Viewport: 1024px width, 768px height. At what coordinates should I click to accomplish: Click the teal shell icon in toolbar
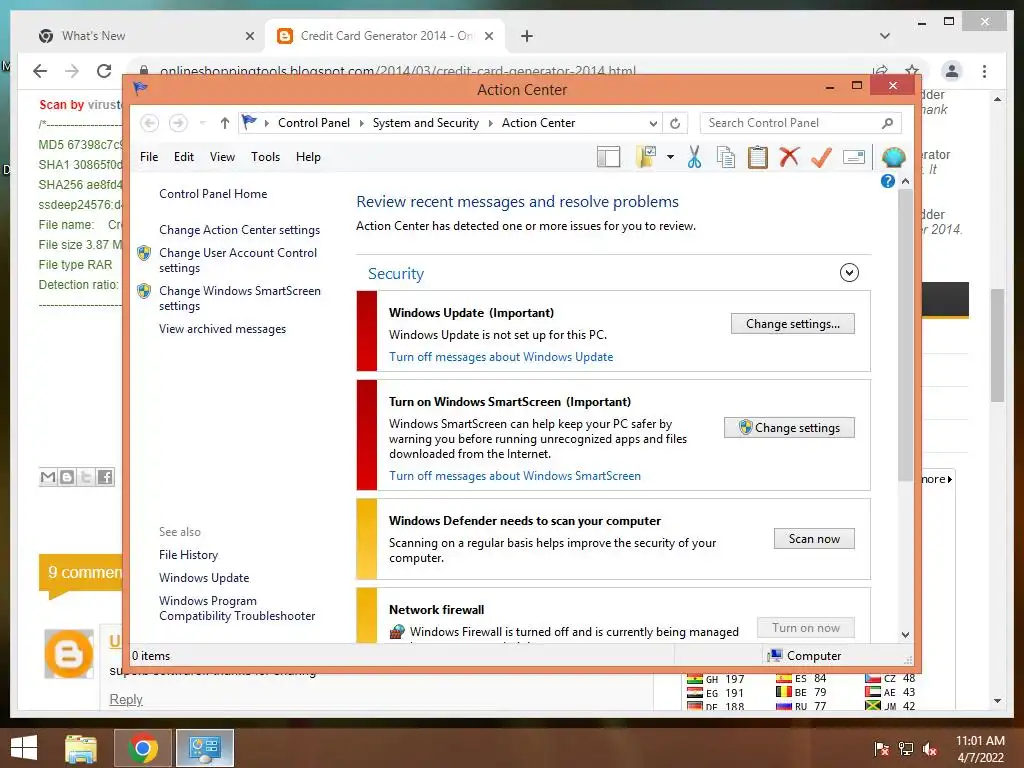893,157
